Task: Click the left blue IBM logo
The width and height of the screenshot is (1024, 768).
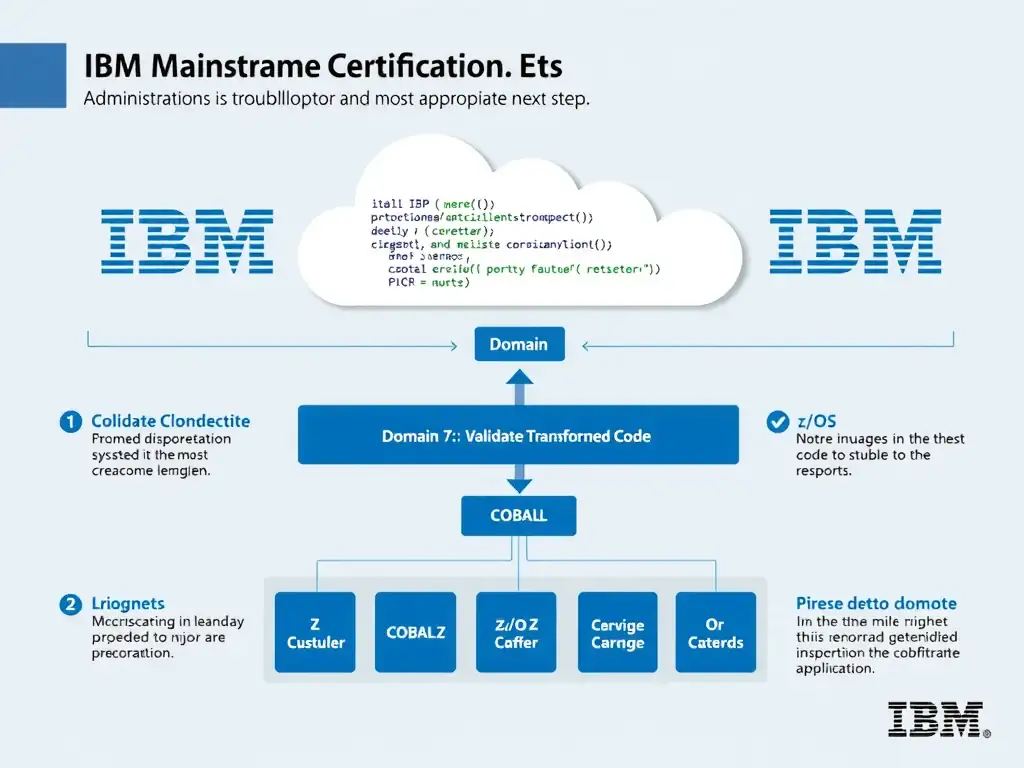Action: coord(187,241)
